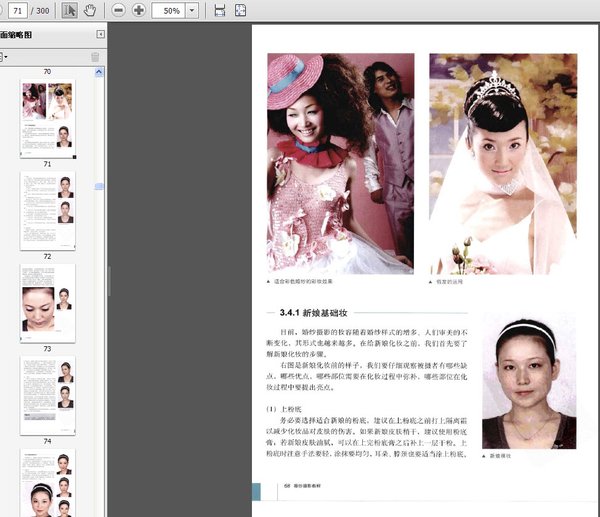Select the text selection arrow tool
600x517 pixels.
pyautogui.click(x=69, y=10)
